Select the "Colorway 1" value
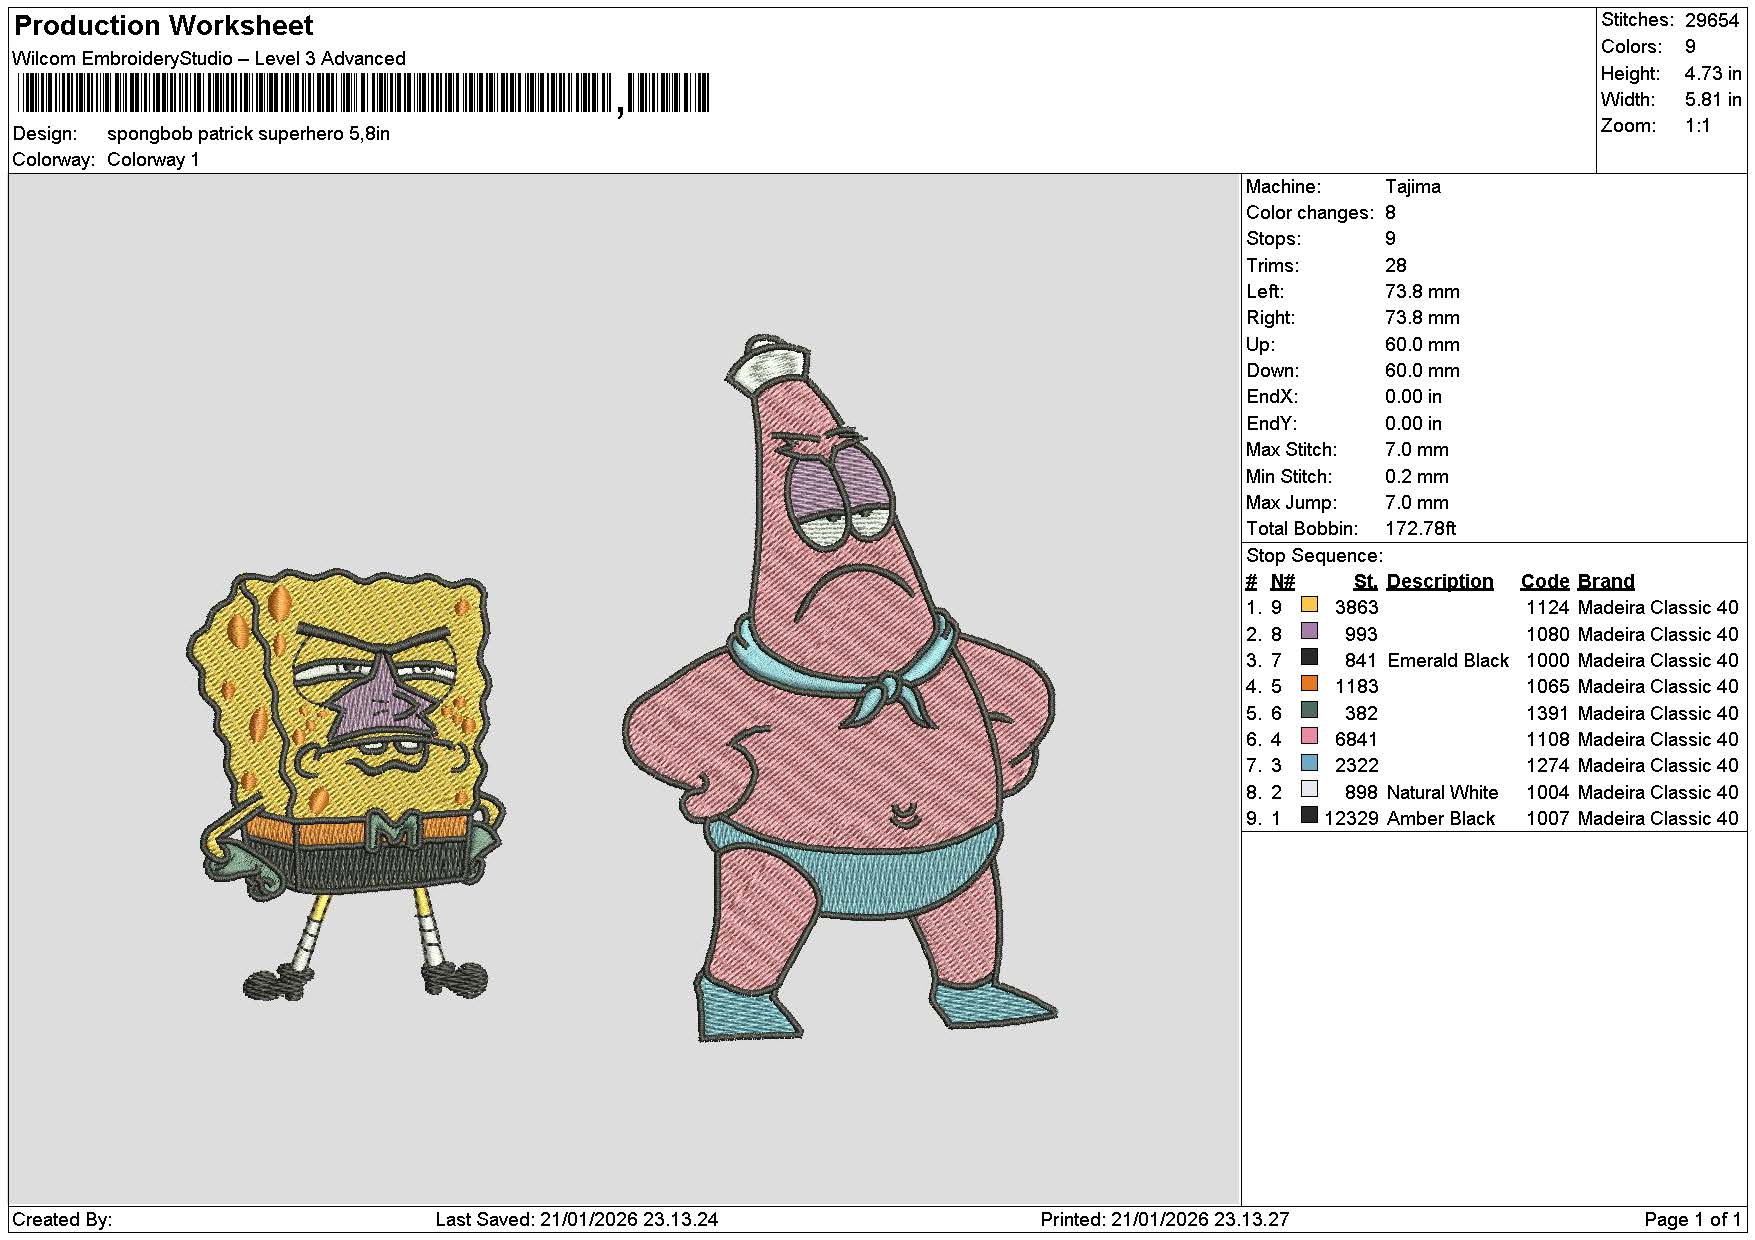The width and height of the screenshot is (1755, 1240). pyautogui.click(x=153, y=160)
